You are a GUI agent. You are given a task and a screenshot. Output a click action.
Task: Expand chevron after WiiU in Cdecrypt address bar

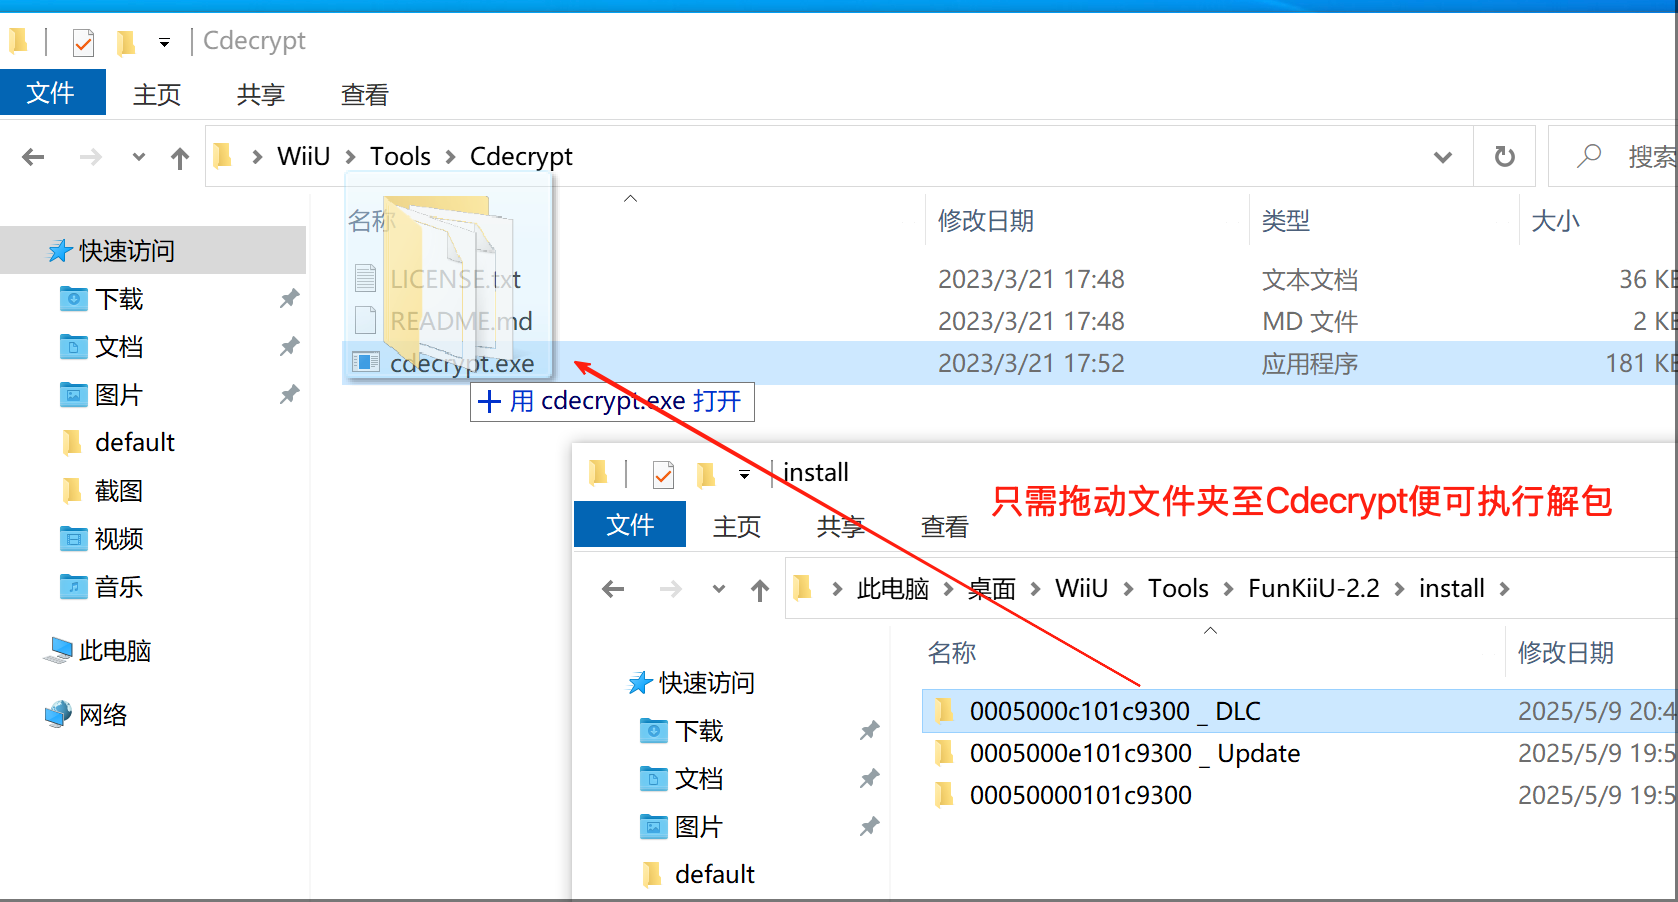(x=351, y=157)
